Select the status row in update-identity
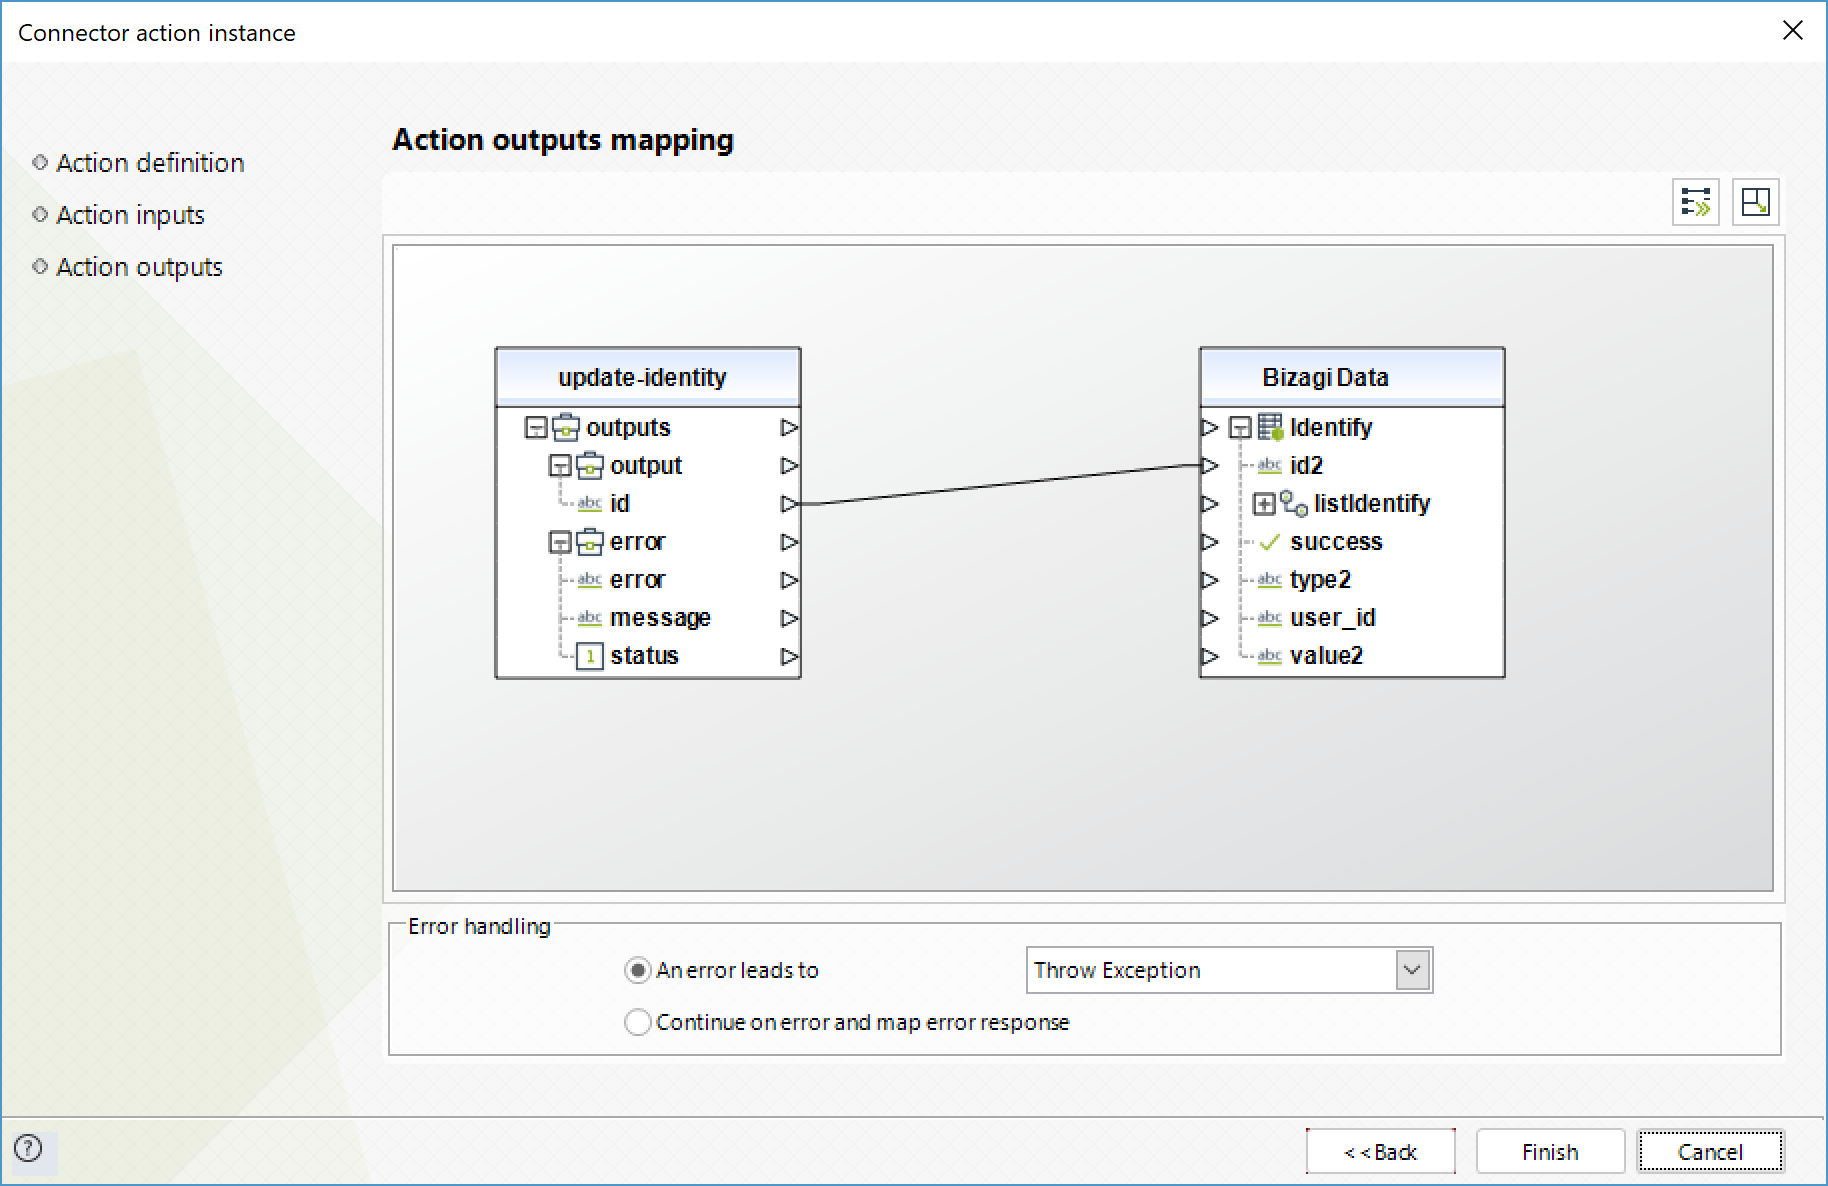The height and width of the screenshot is (1186, 1828). [648, 656]
